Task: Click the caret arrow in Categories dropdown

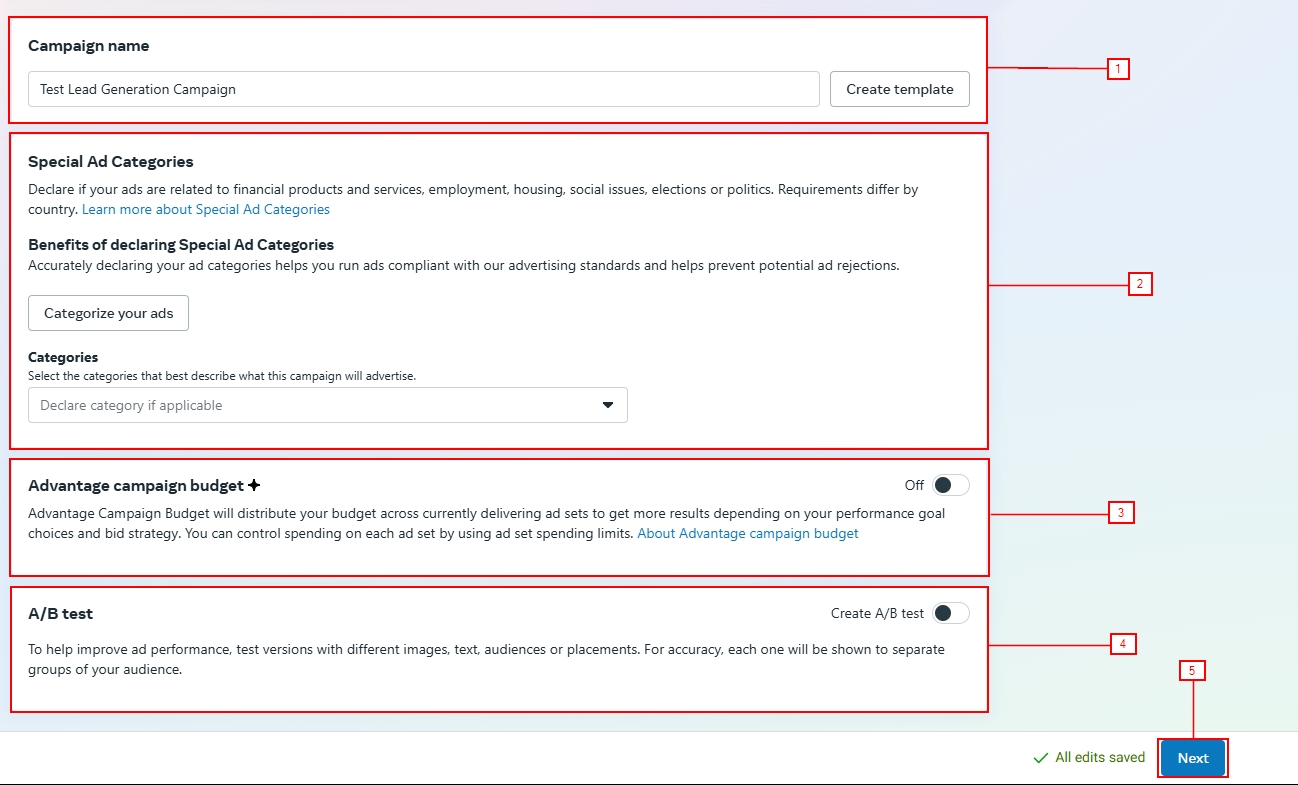Action: pyautogui.click(x=607, y=405)
